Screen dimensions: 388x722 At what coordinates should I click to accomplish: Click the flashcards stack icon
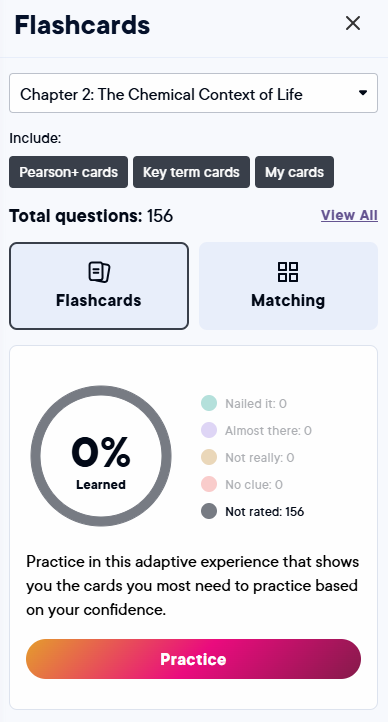99,272
